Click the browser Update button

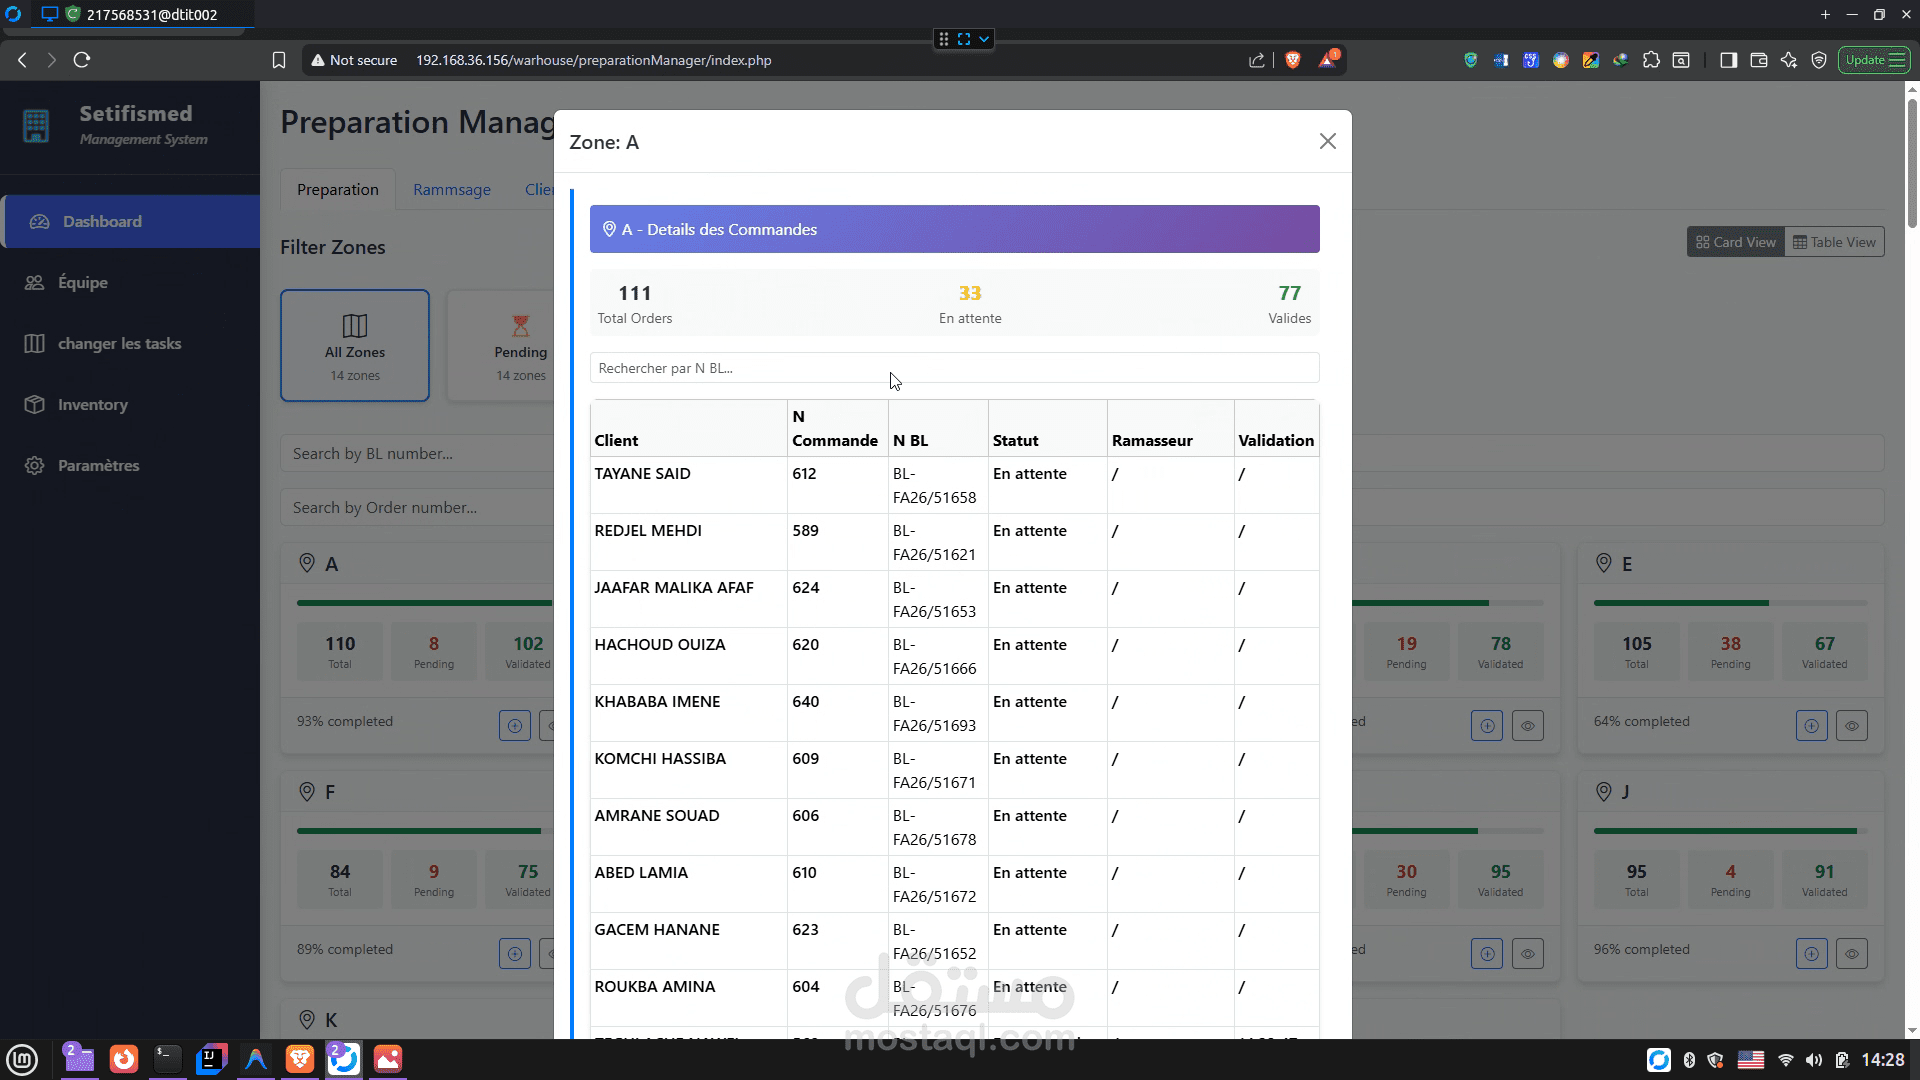[1873, 60]
